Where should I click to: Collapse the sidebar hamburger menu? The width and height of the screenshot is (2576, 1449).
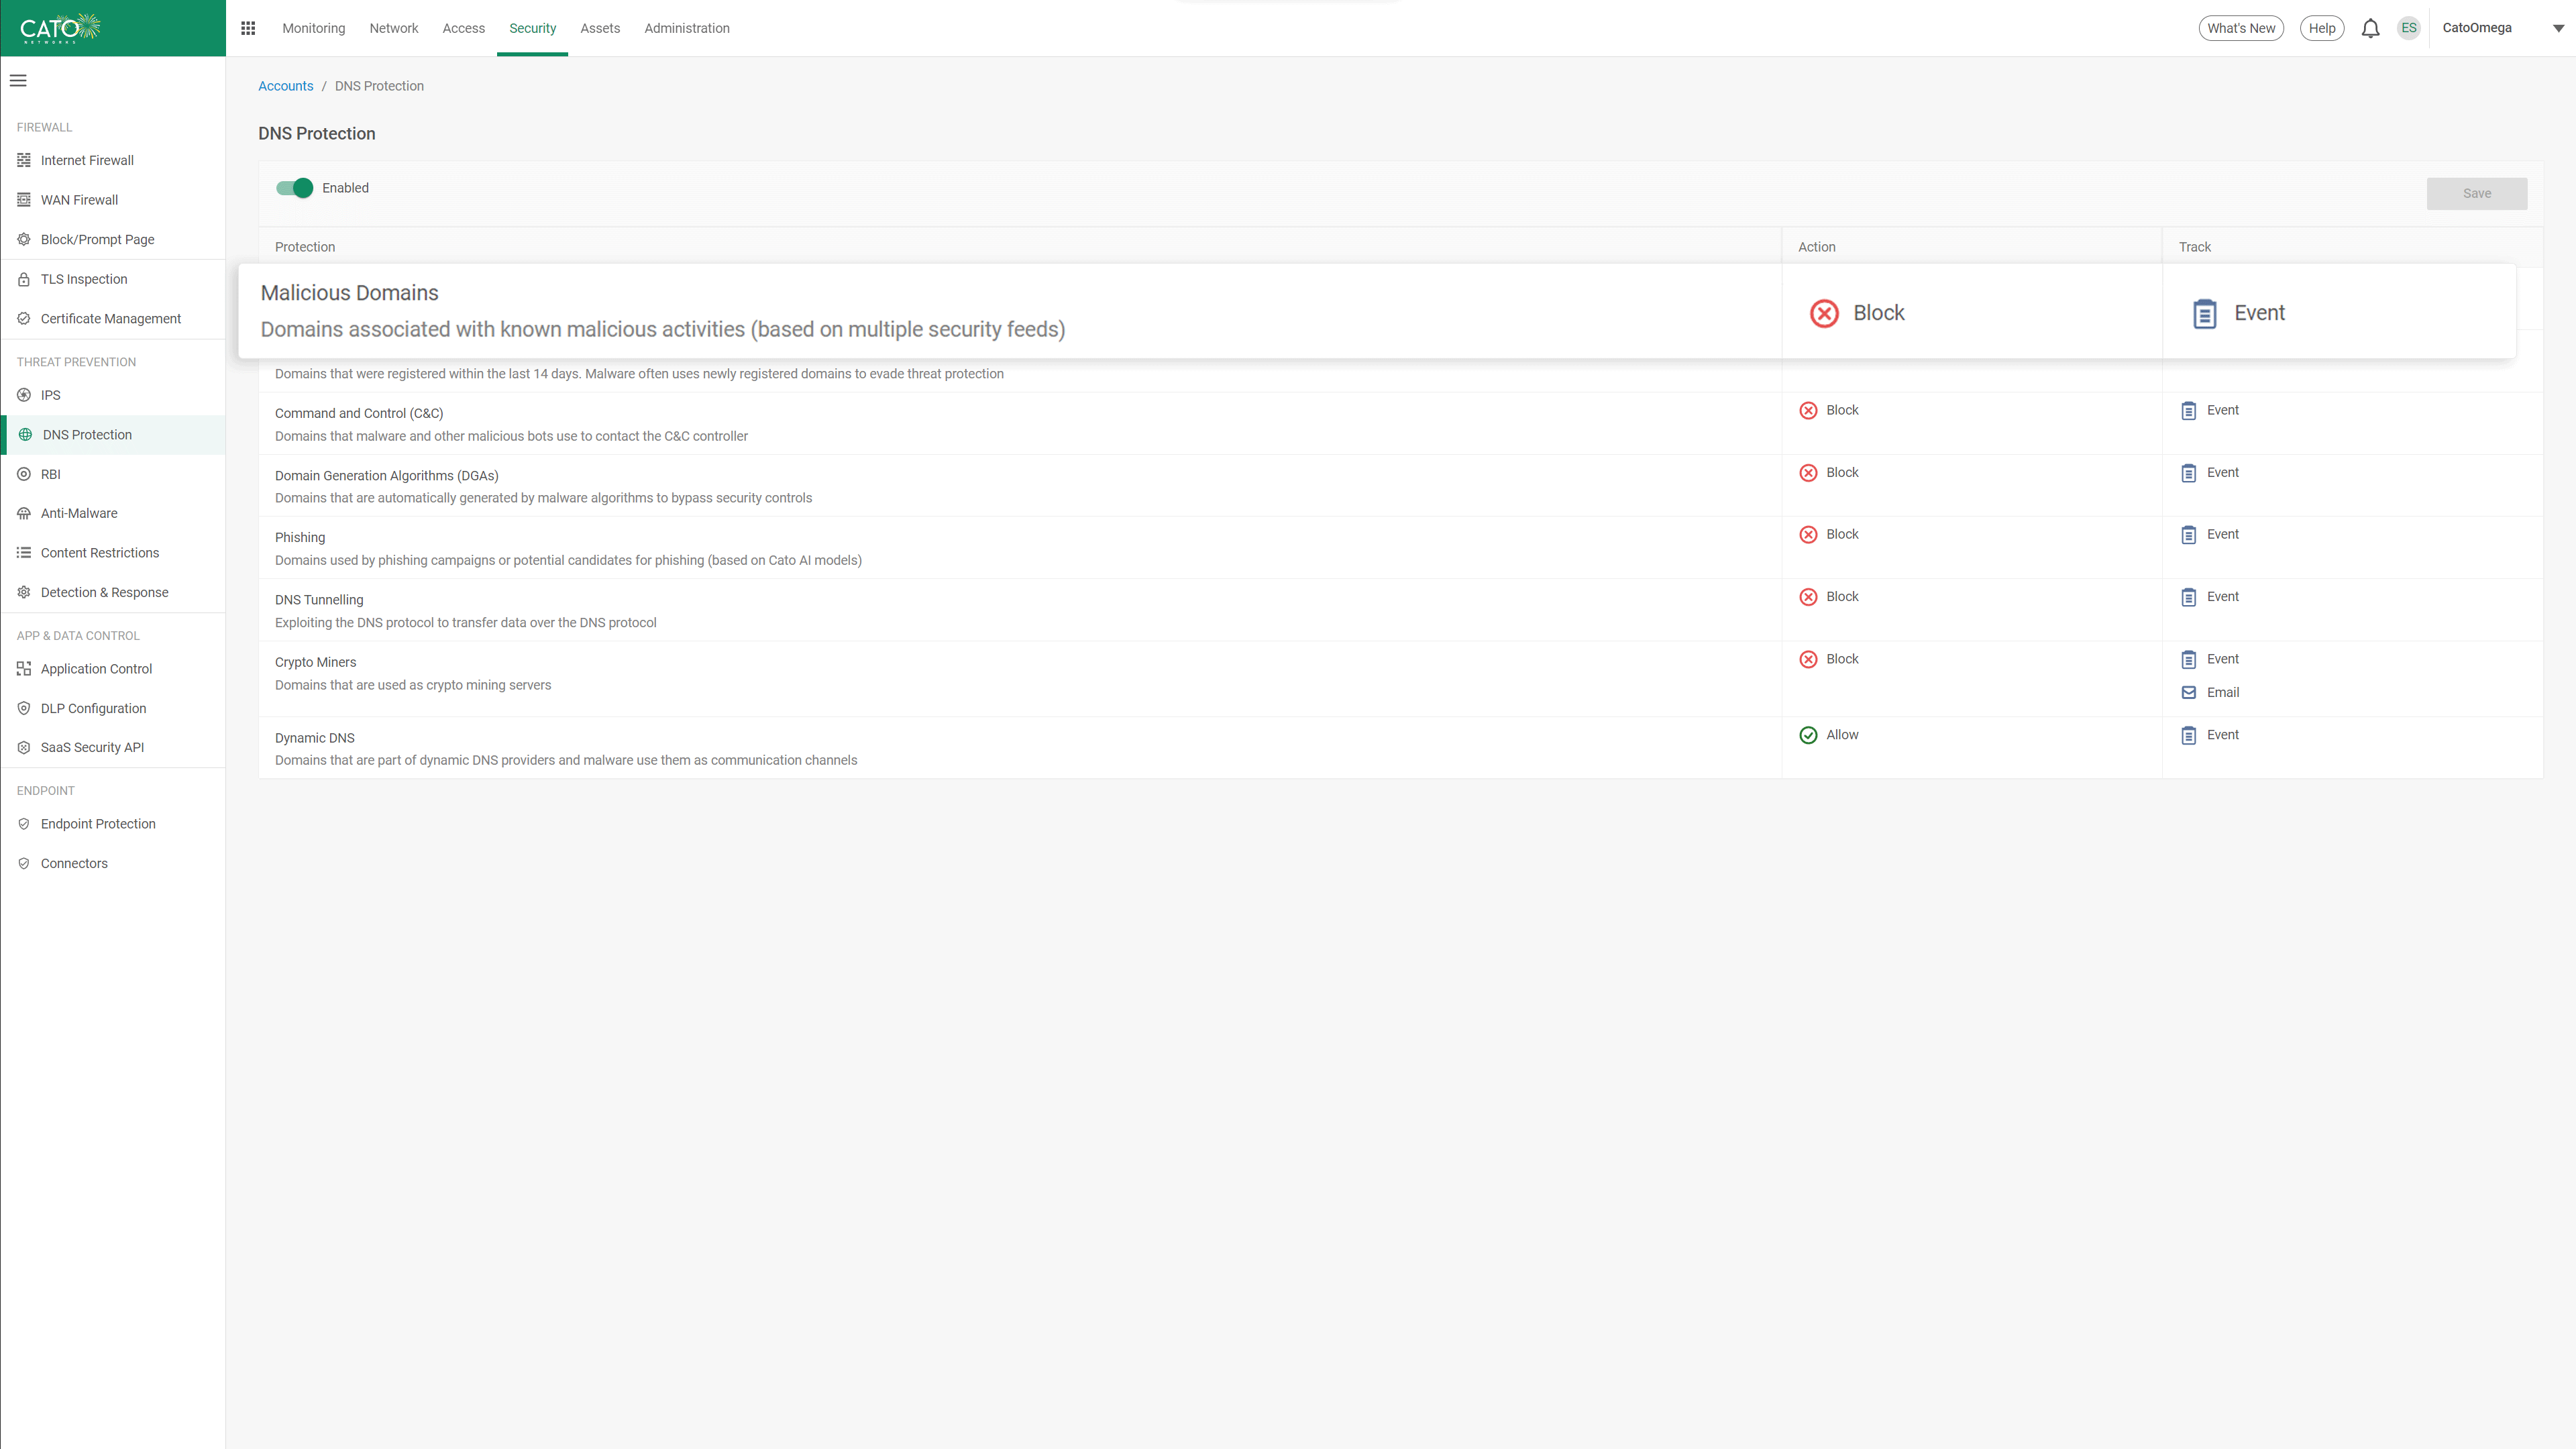click(x=18, y=80)
